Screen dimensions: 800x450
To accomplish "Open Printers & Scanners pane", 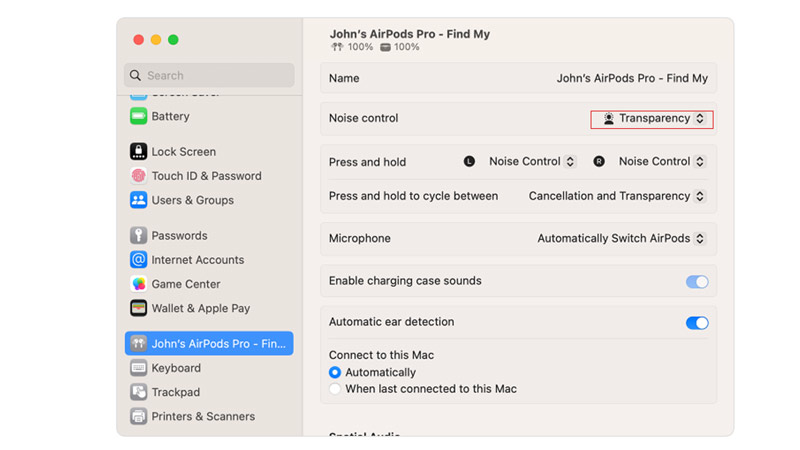I will pos(209,416).
